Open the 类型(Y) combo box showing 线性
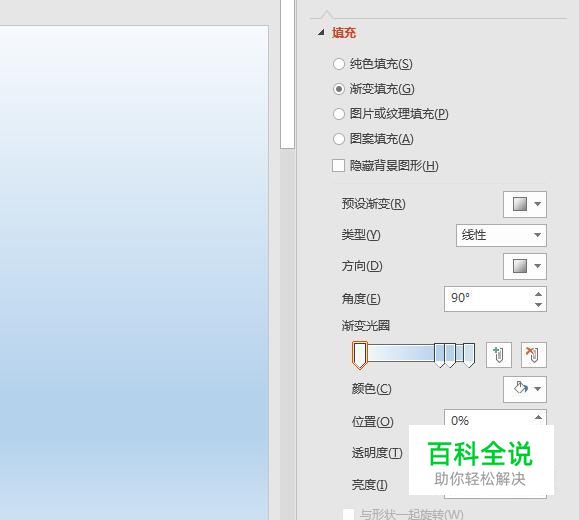This screenshot has height=520, width=579. (501, 235)
